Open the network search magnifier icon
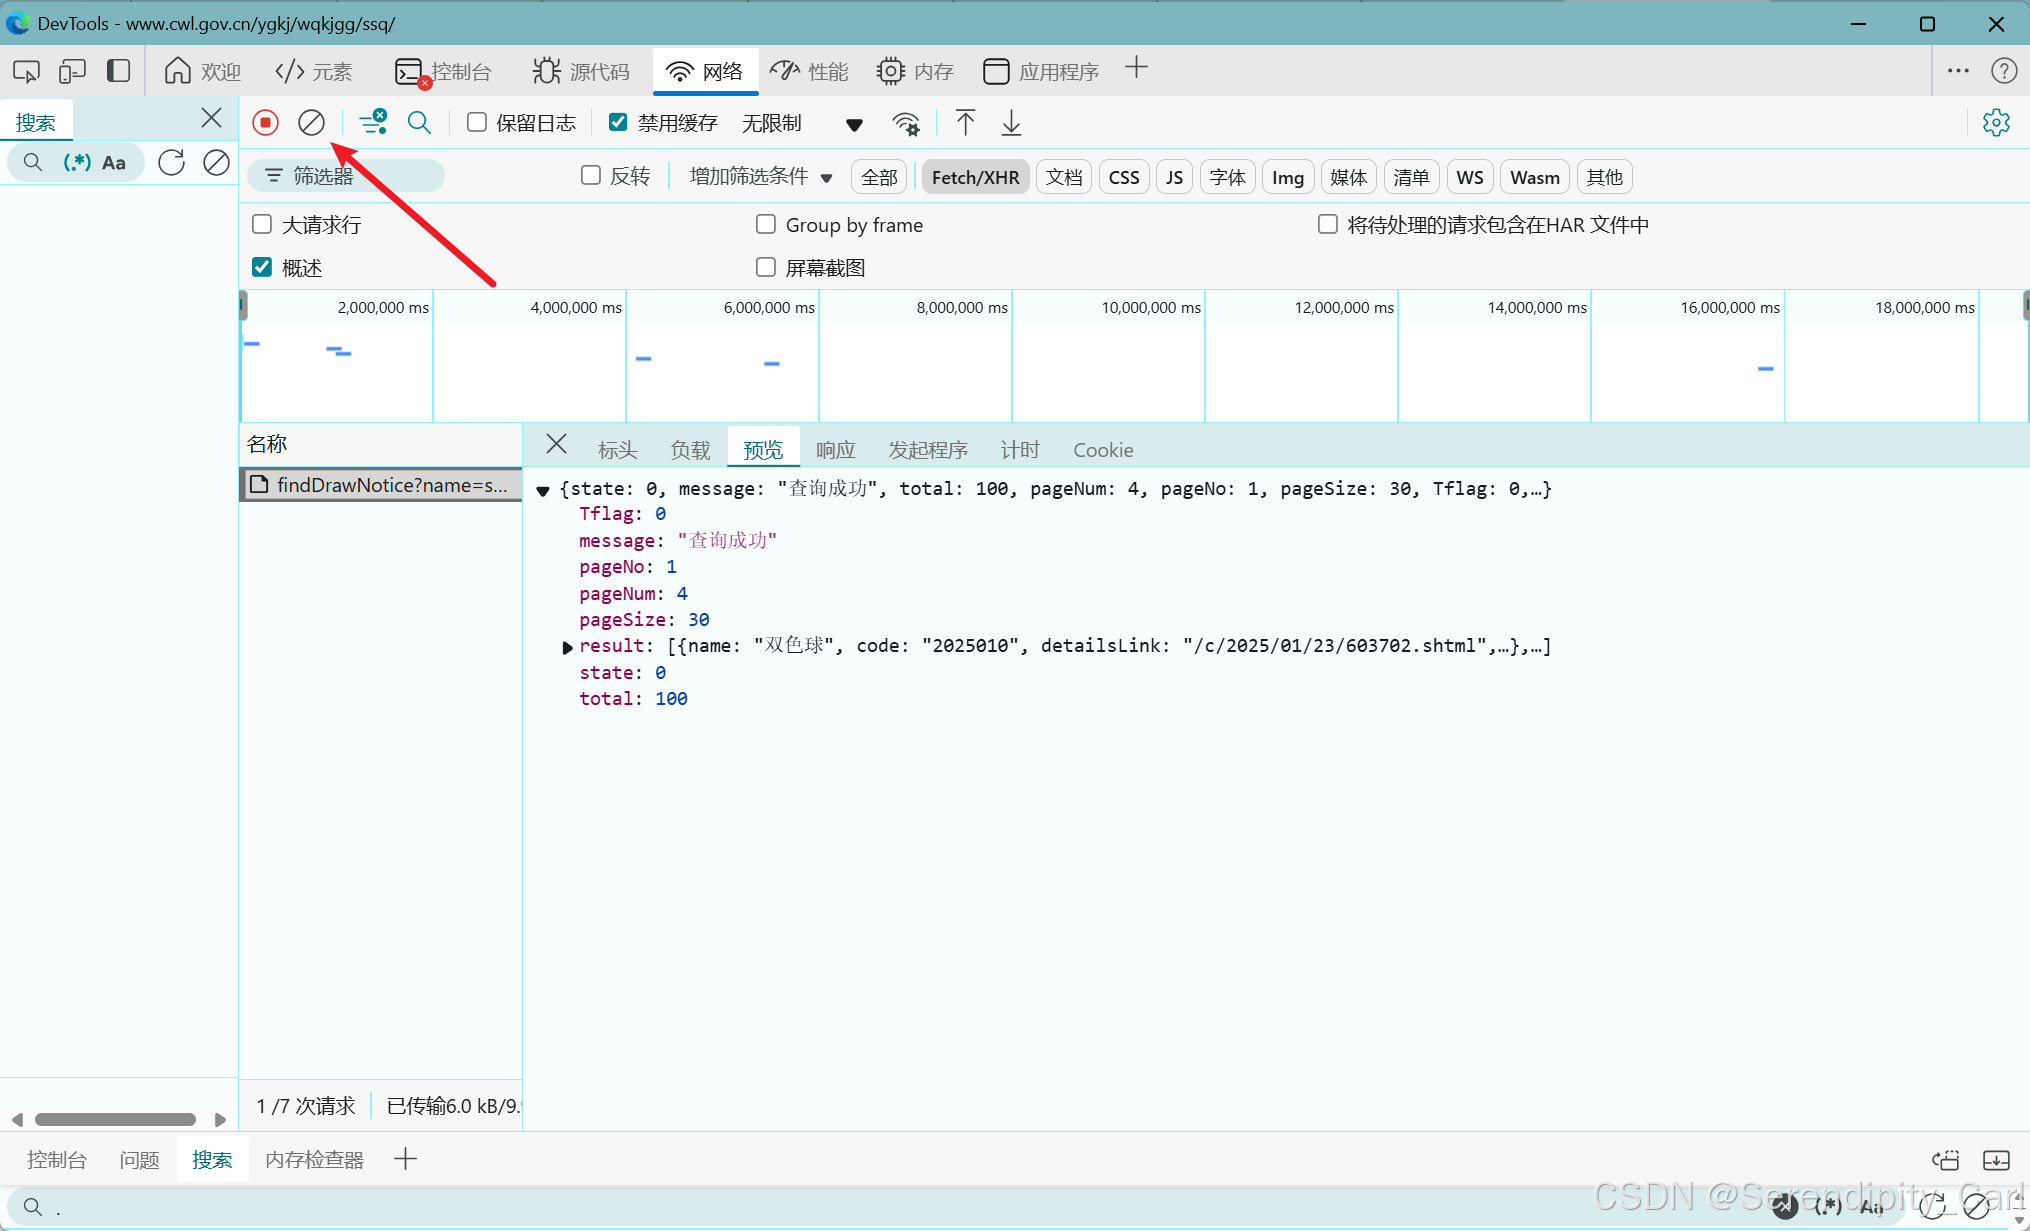Viewport: 2030px width, 1231px height. pos(419,123)
